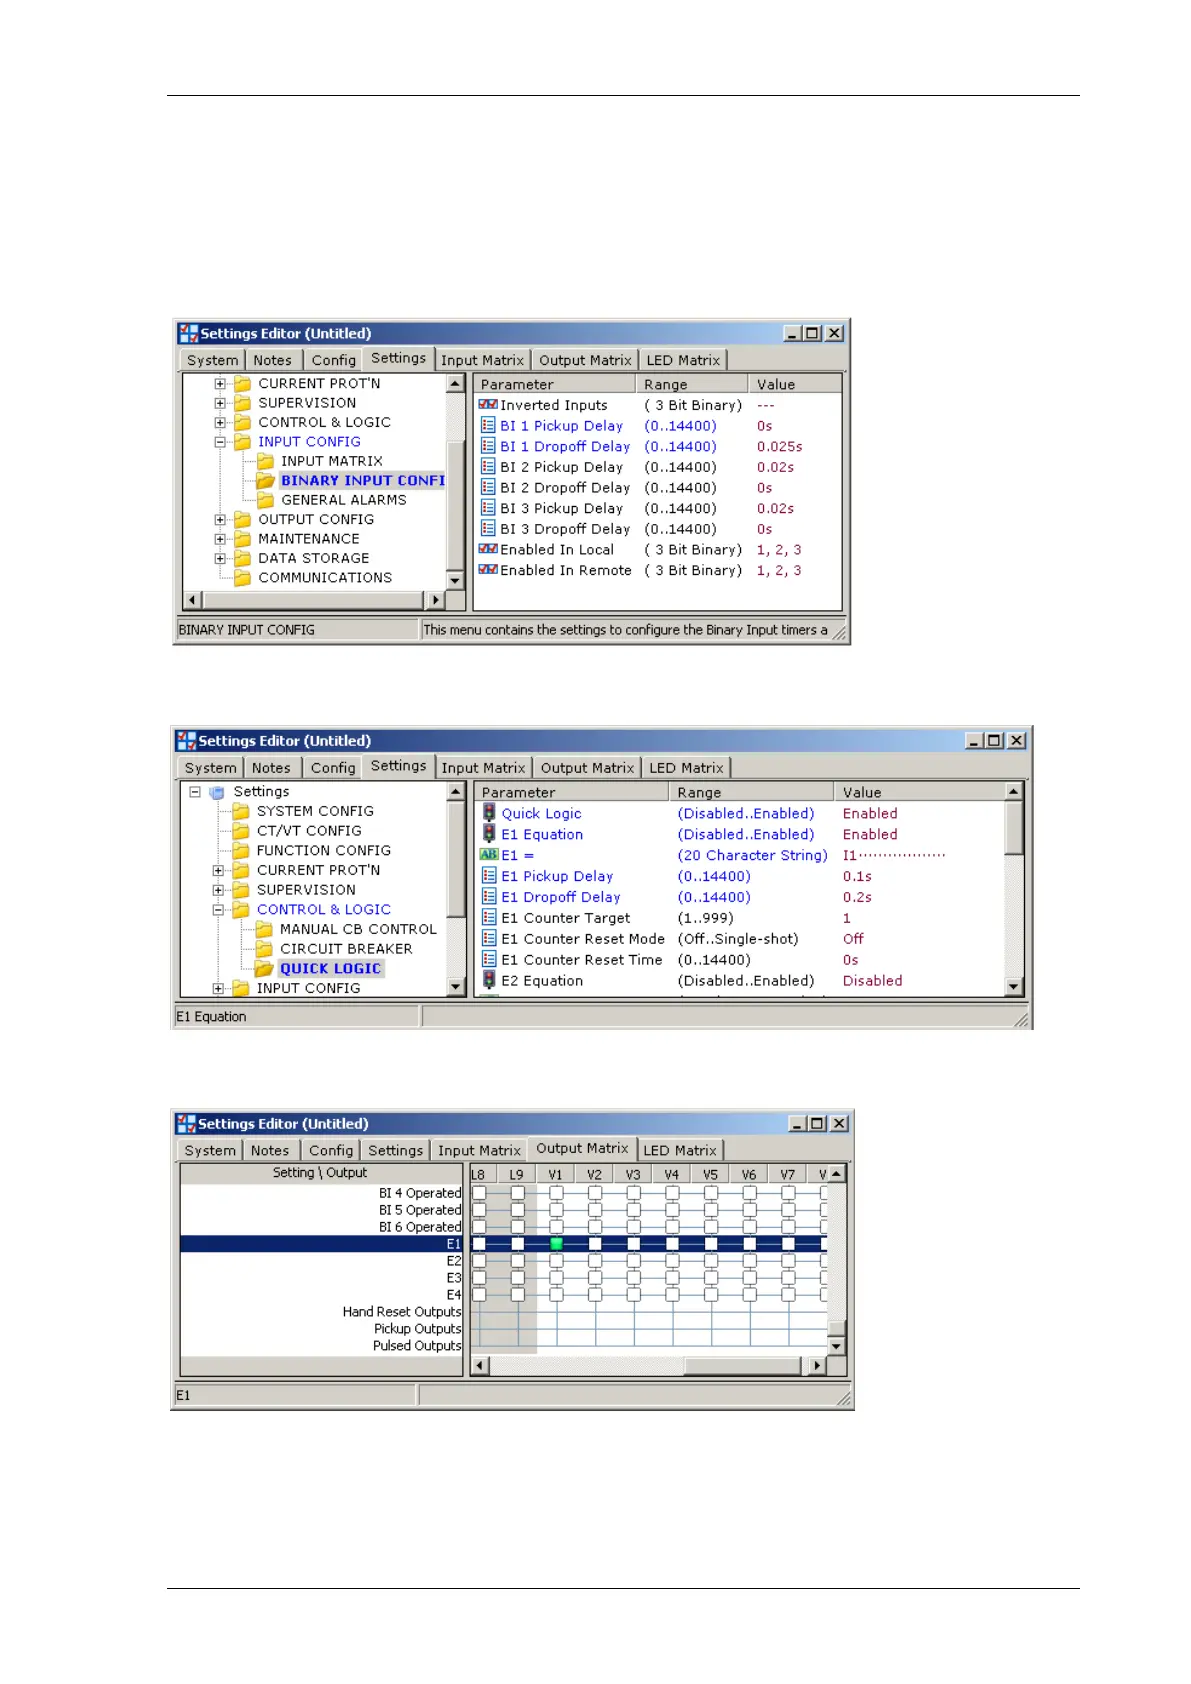
Task: Tick BI 4 Operated checkbox under V1
Action: [556, 1193]
